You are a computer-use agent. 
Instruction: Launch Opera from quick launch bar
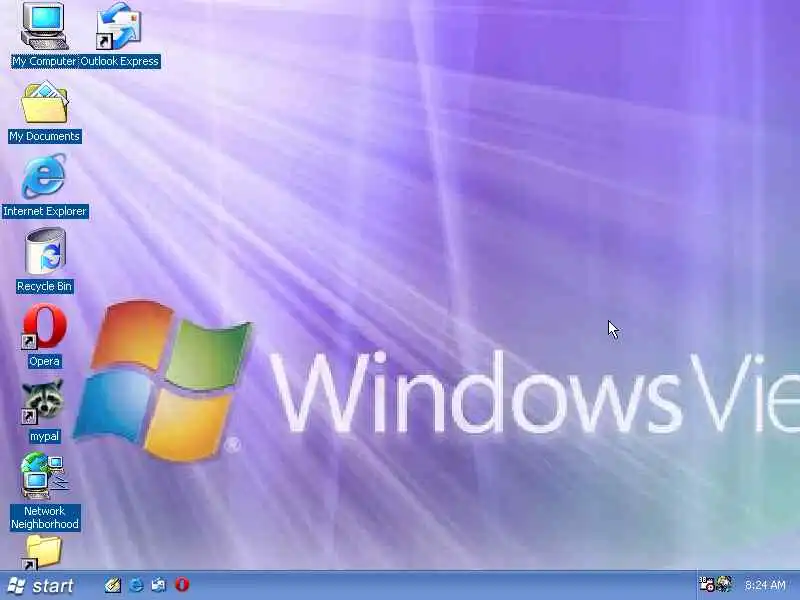[x=182, y=585]
